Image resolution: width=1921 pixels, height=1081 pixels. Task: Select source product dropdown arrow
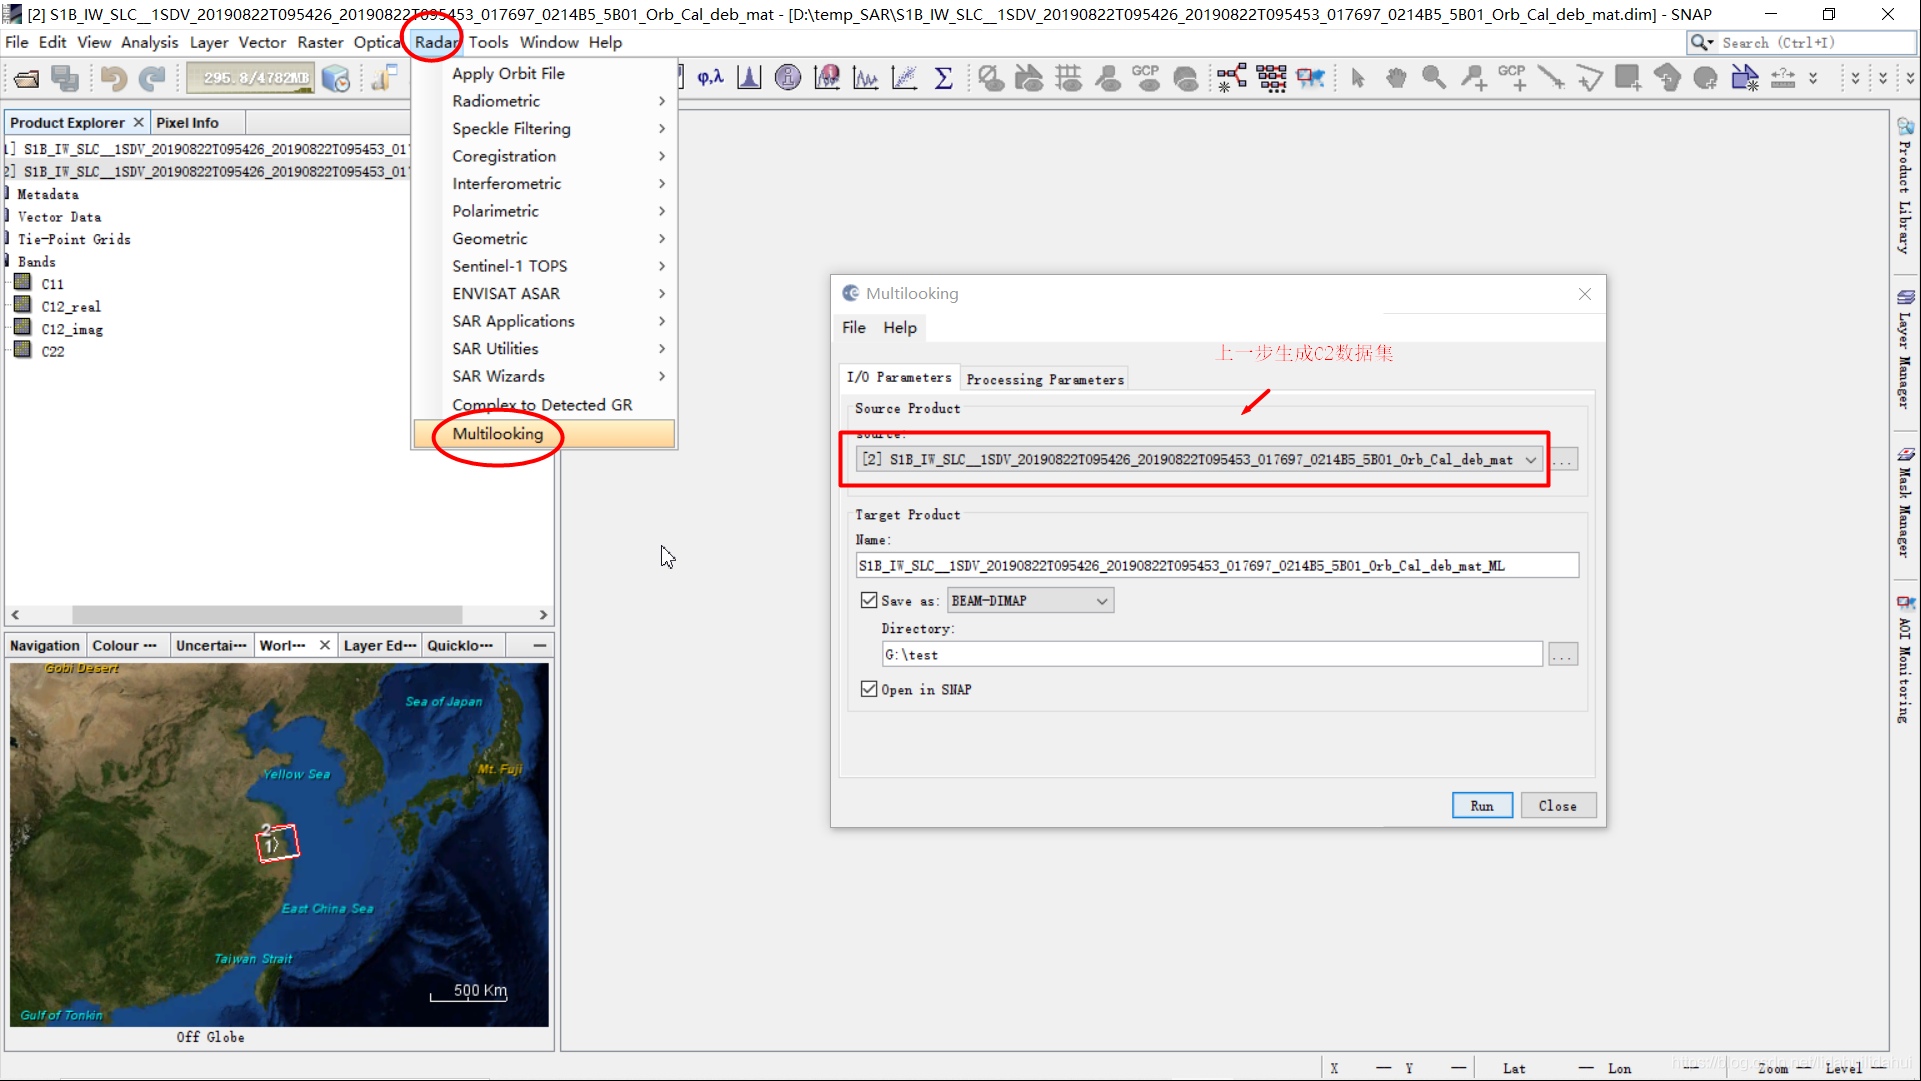pos(1530,459)
